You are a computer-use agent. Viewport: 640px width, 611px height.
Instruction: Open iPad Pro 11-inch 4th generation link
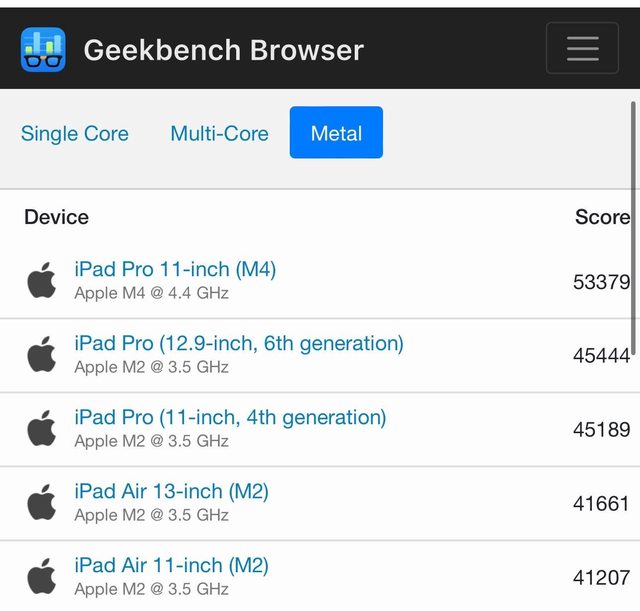[x=230, y=417]
